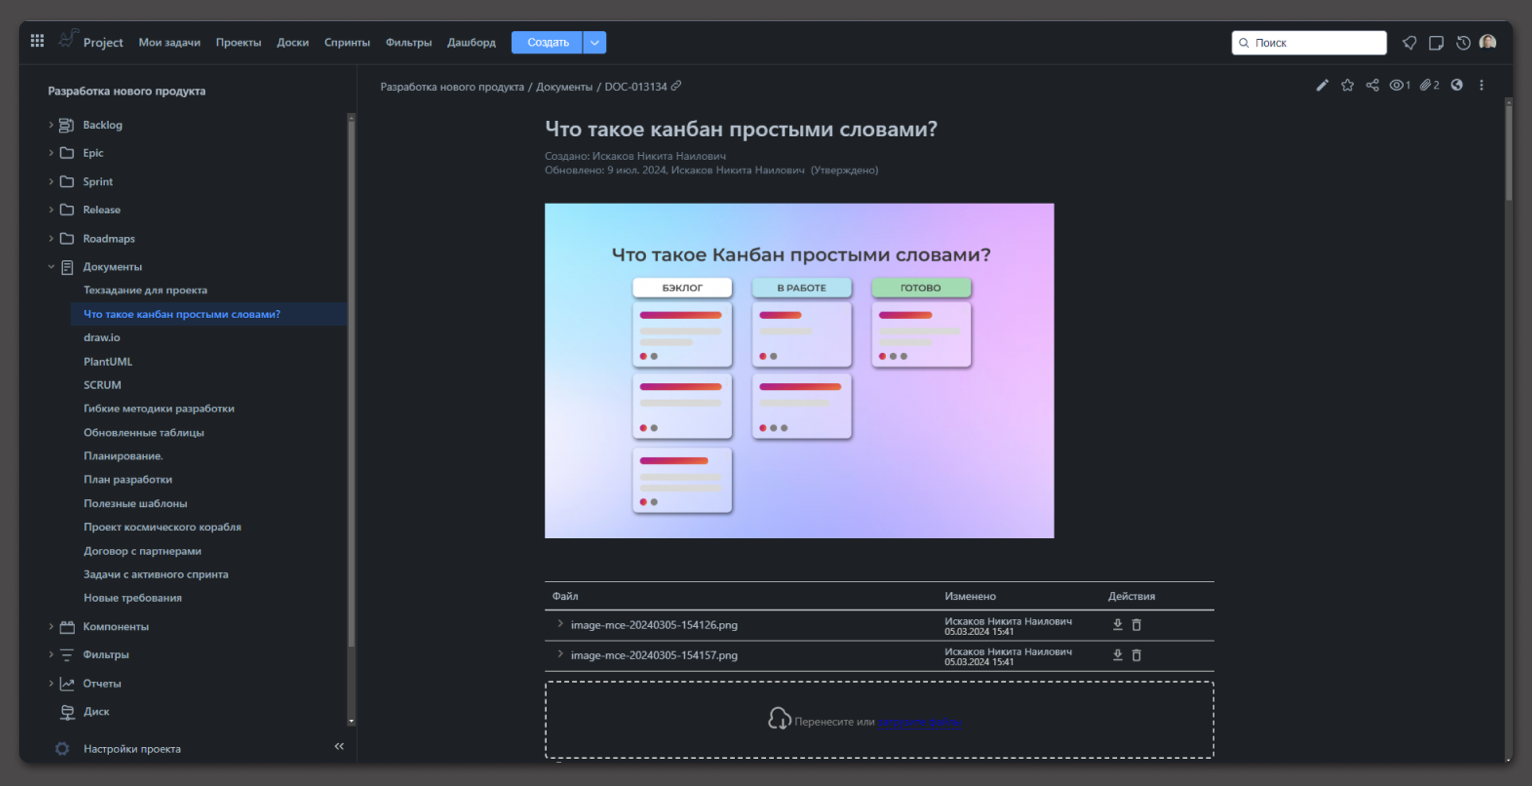Expand row image-mce-20240305-154157.png
Image resolution: width=1532 pixels, height=786 pixels.
click(560, 655)
